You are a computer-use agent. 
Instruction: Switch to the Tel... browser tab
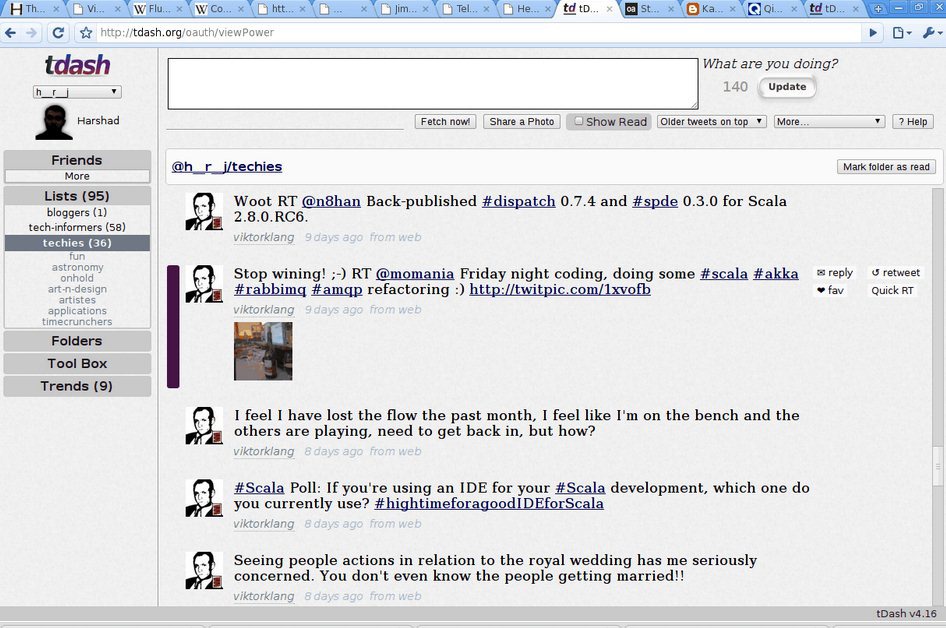pos(465,9)
